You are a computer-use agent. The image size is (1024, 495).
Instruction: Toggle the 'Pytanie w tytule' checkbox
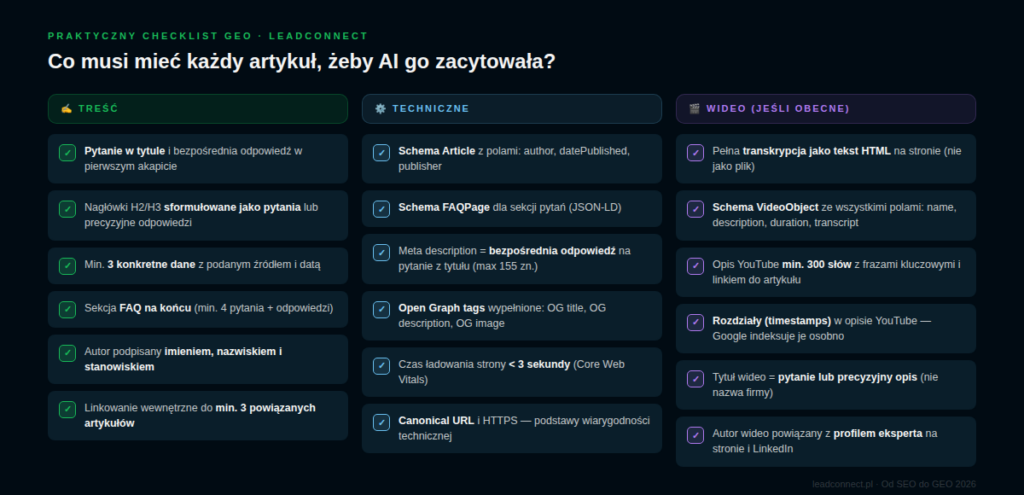click(67, 152)
